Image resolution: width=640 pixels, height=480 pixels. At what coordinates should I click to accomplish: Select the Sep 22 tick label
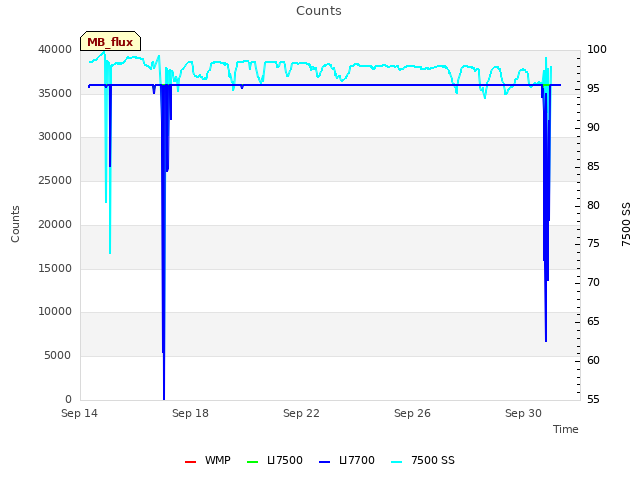tap(301, 413)
